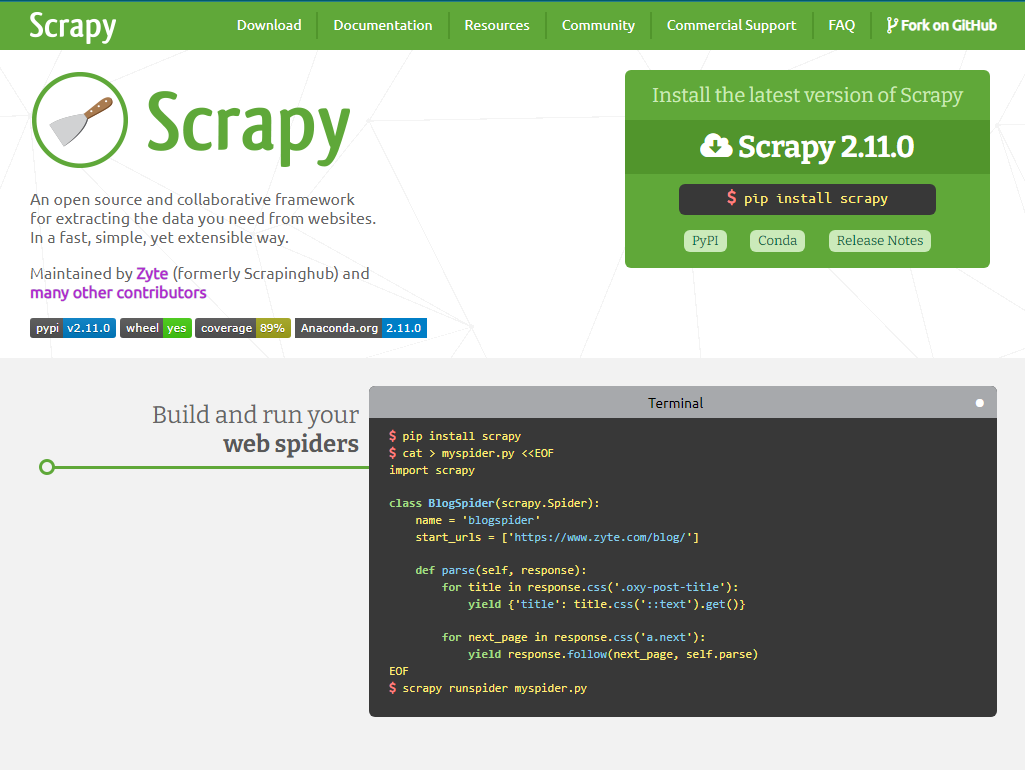Open the Release Notes button

pyautogui.click(x=880, y=241)
